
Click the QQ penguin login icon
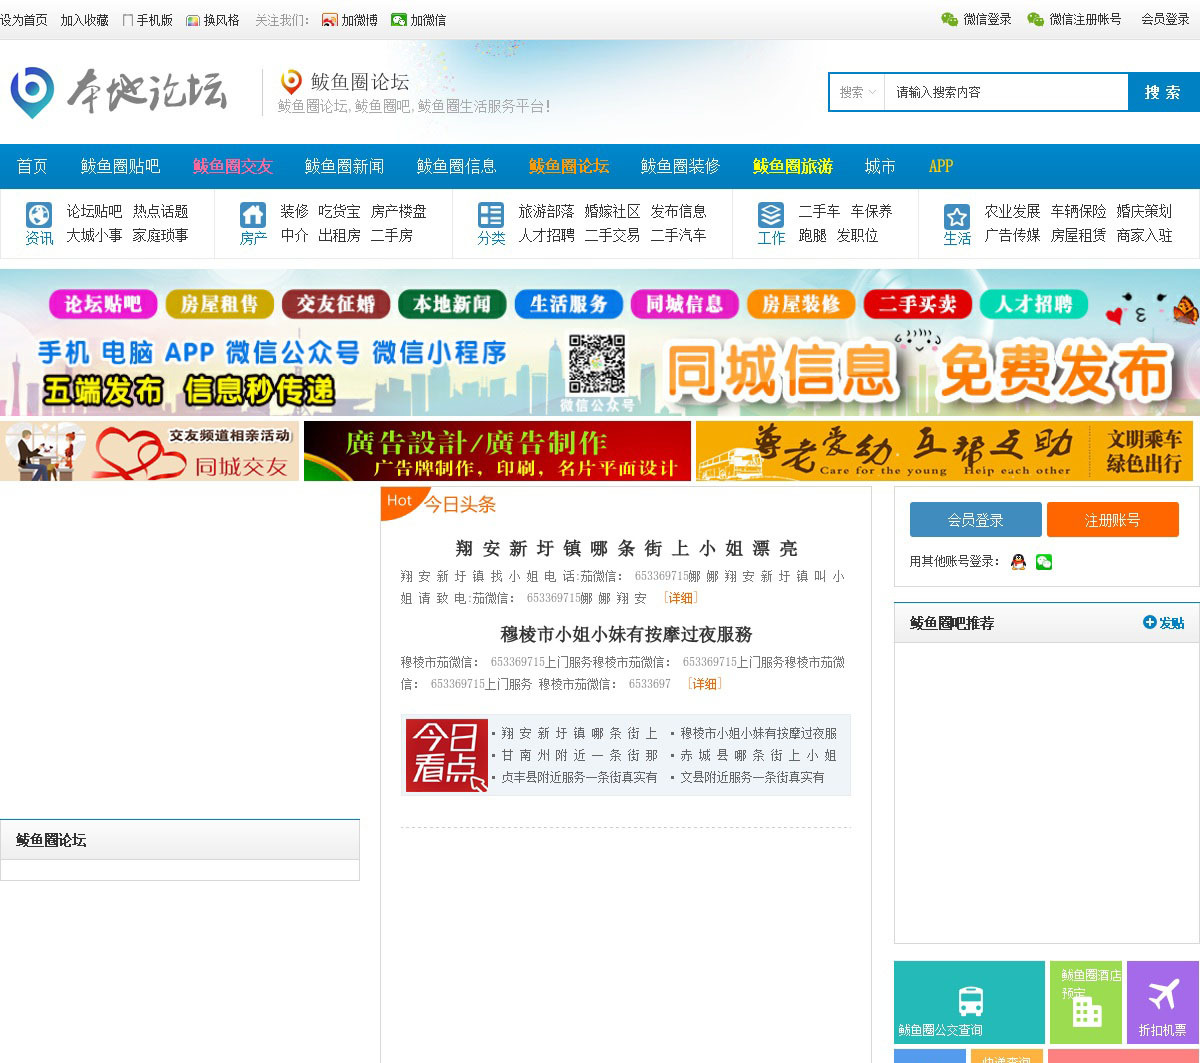pos(1018,562)
